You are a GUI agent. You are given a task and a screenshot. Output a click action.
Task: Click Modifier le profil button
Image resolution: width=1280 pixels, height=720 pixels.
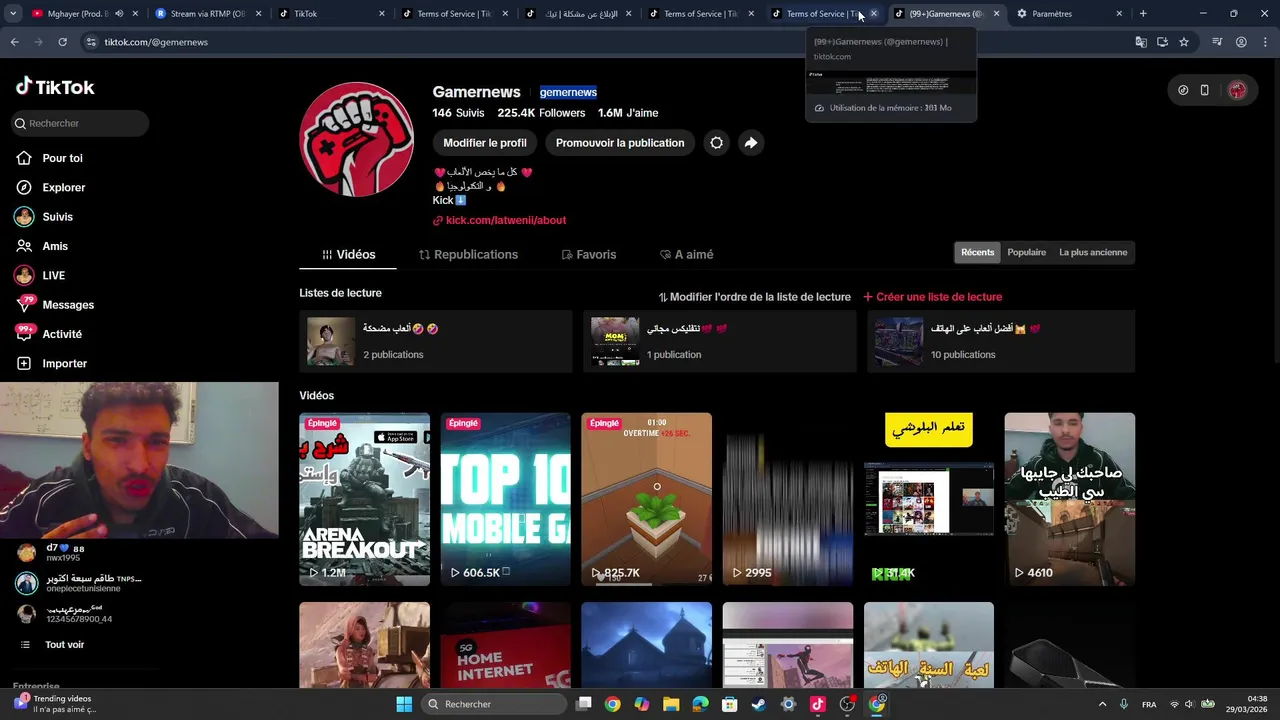pos(485,143)
